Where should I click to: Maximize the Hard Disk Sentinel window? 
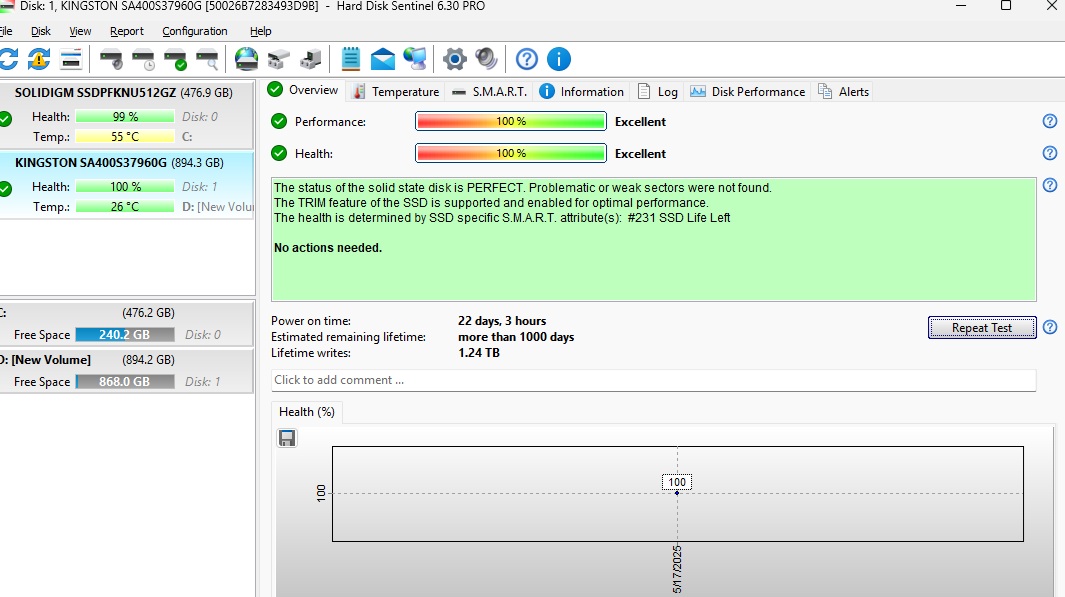click(x=1006, y=6)
